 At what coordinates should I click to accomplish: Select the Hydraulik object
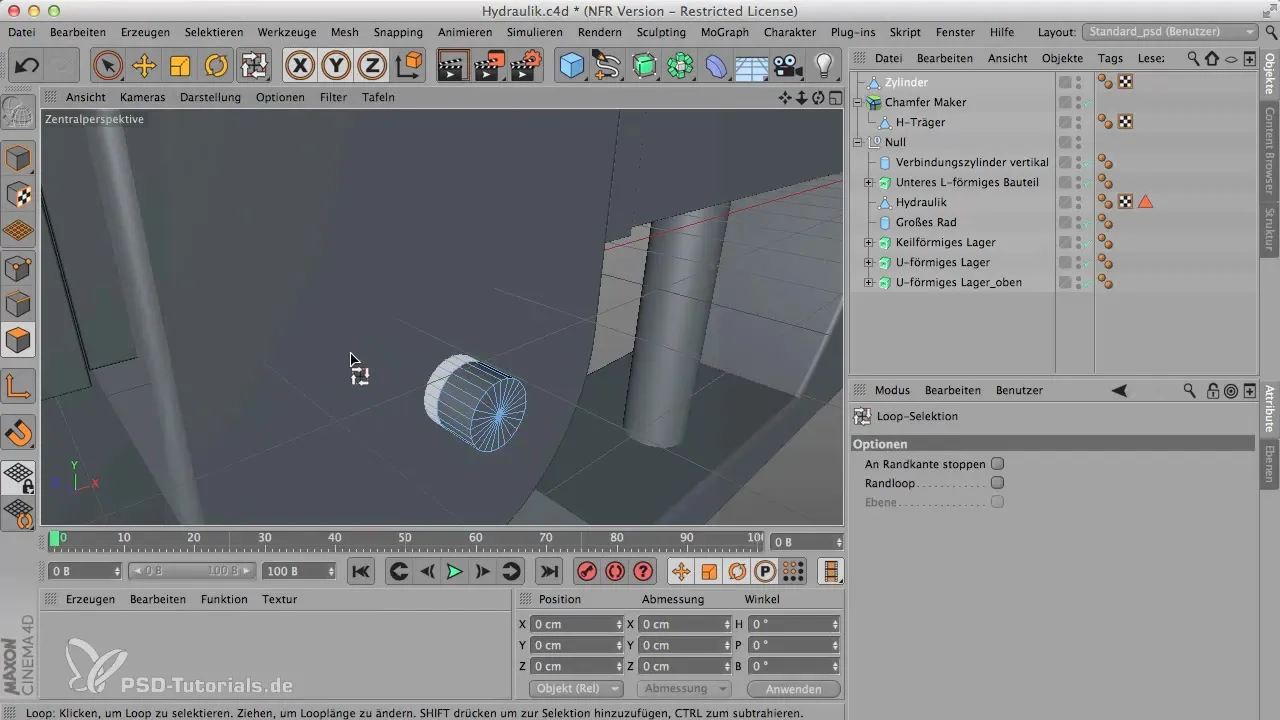click(x=921, y=202)
